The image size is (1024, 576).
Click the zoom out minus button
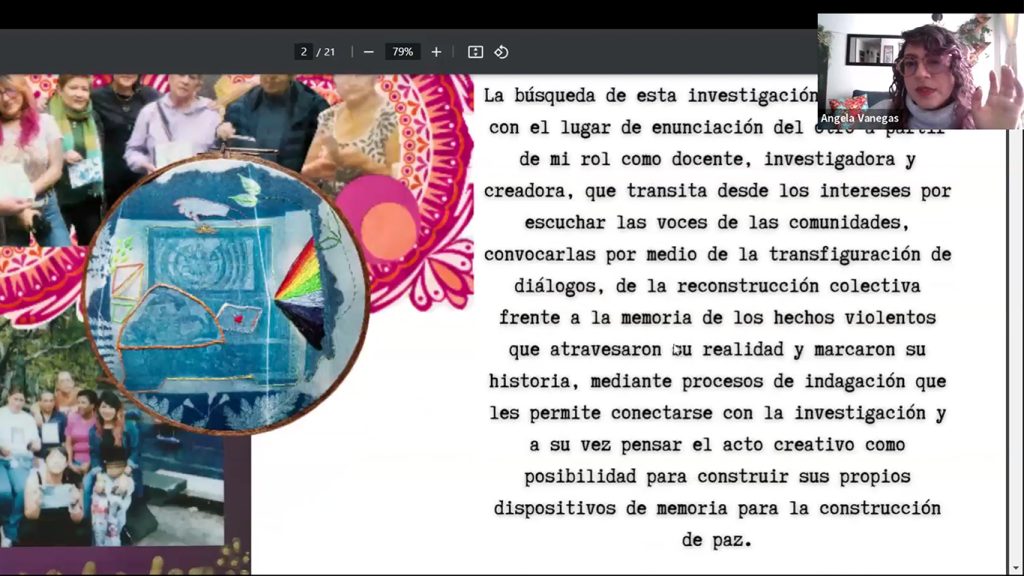pyautogui.click(x=369, y=52)
